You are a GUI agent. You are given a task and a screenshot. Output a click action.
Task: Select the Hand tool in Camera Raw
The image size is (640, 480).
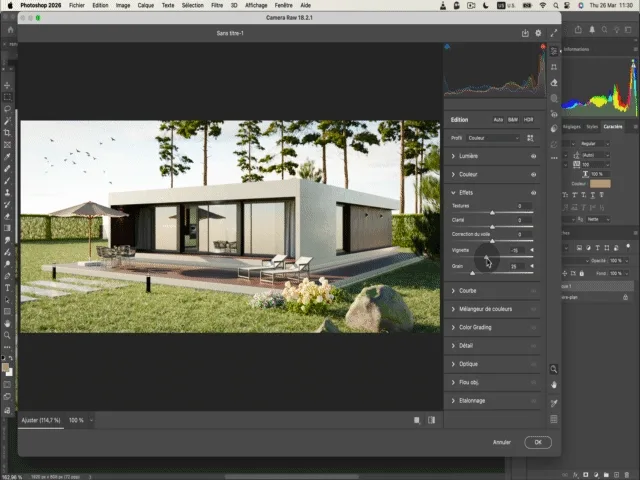(x=554, y=385)
